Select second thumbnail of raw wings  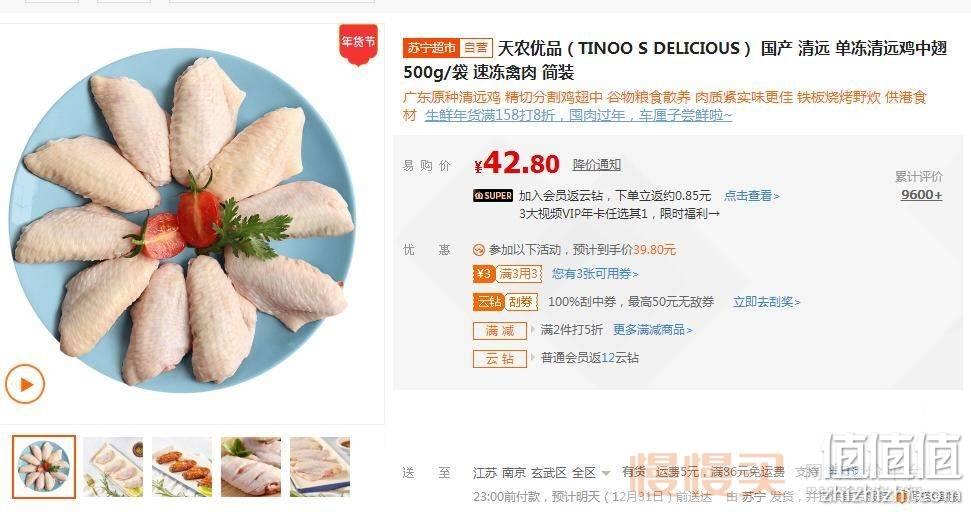pos(113,467)
